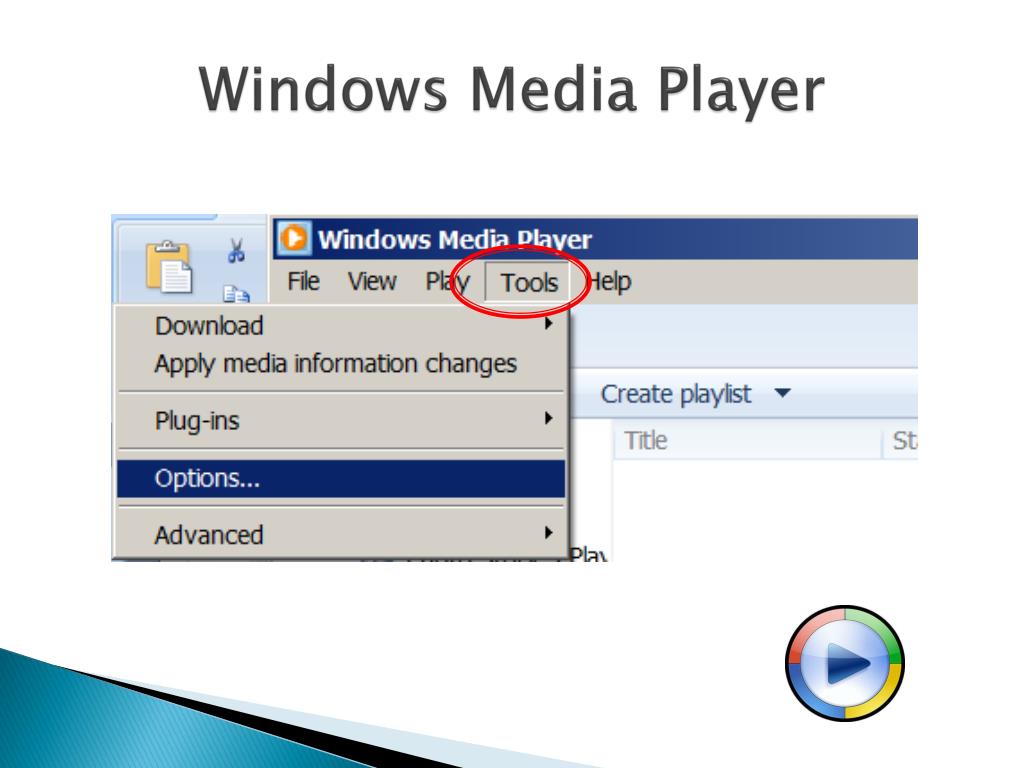Click the Create playlist button
1024x768 pixels.
[x=676, y=394]
